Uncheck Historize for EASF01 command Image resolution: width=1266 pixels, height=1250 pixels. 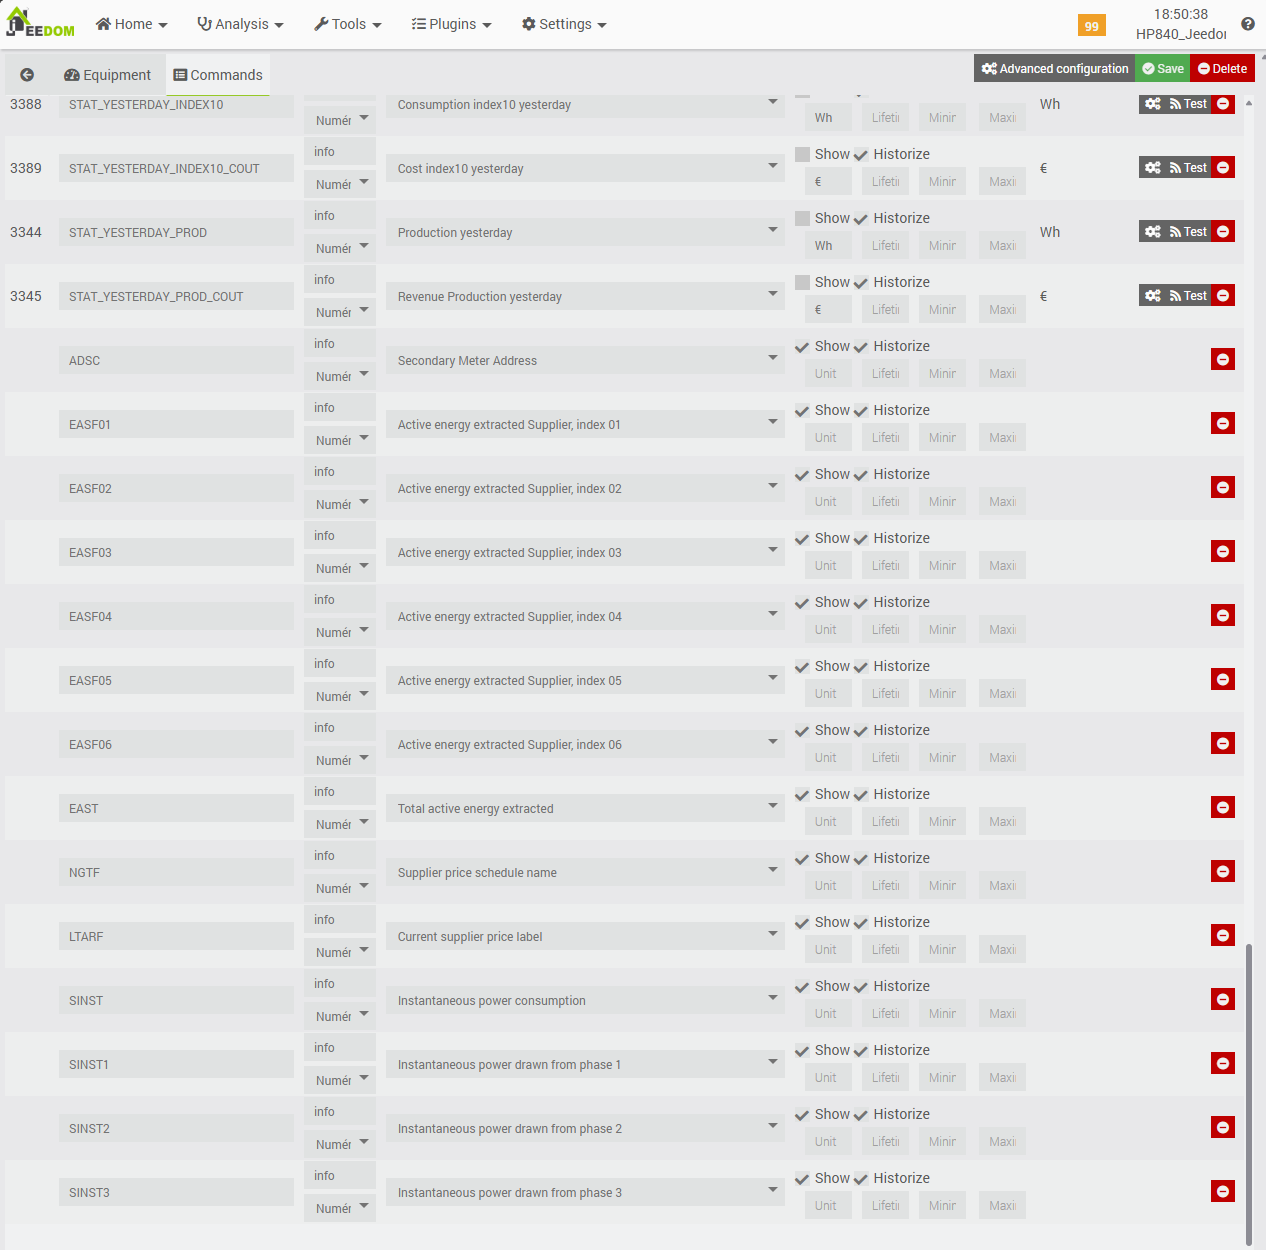(861, 411)
